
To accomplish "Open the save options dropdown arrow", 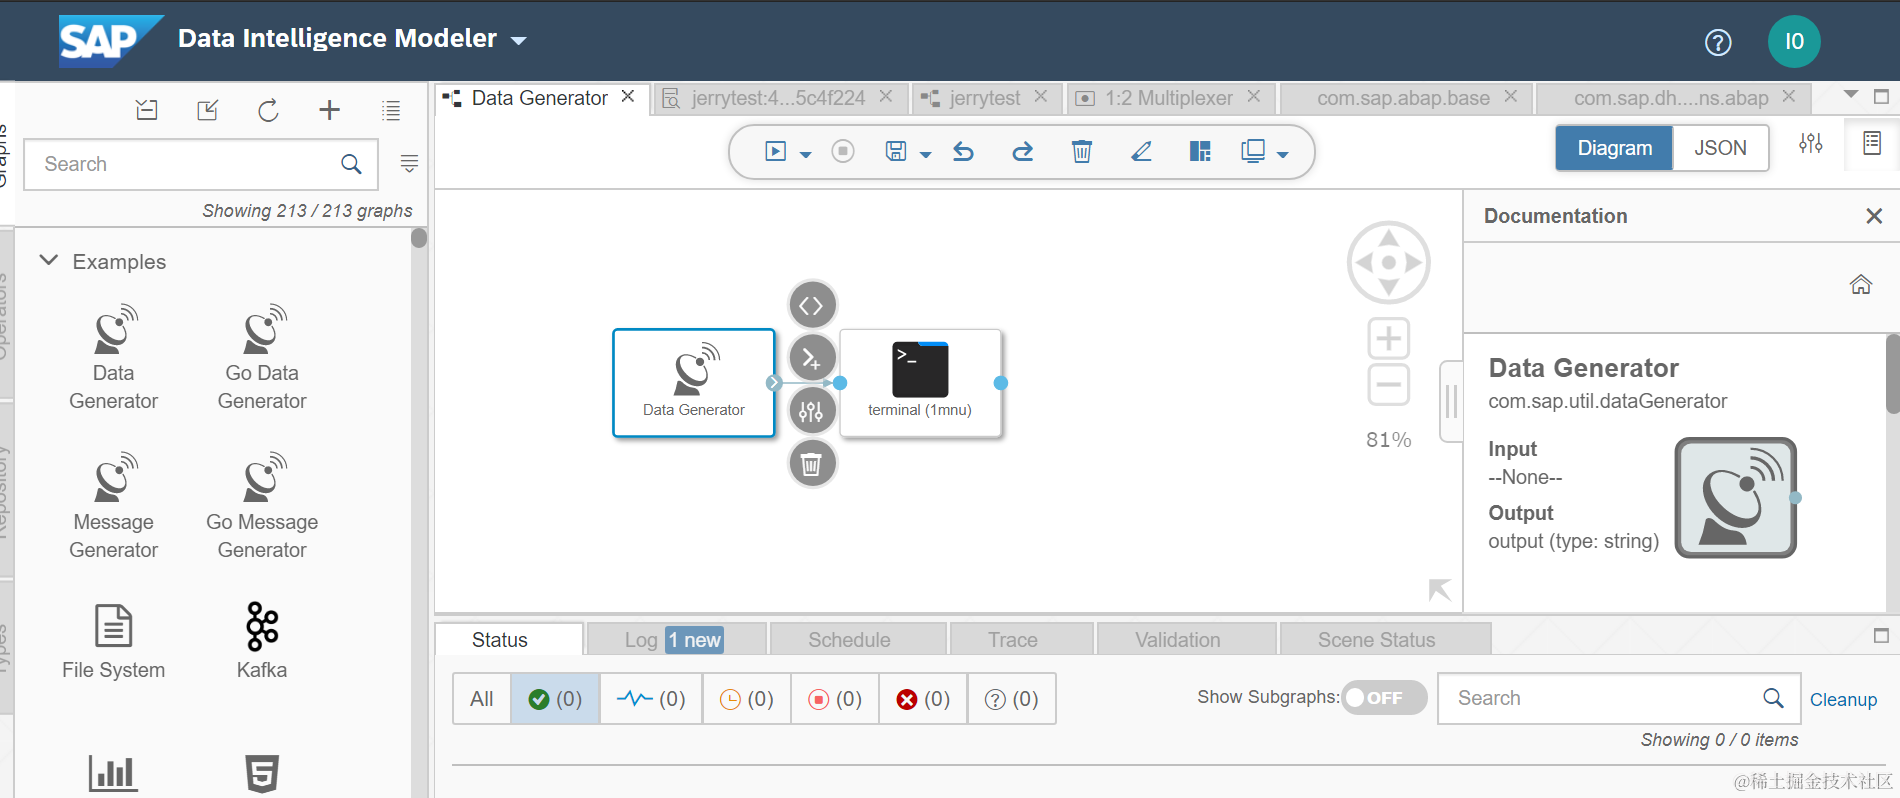I will [x=925, y=154].
